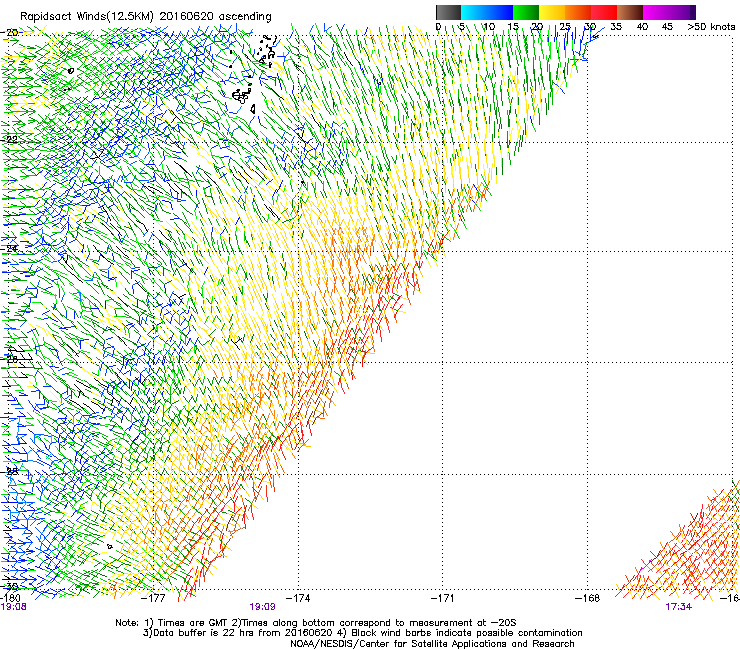Click the -20 latitude axis label

pyautogui.click(x=10, y=33)
